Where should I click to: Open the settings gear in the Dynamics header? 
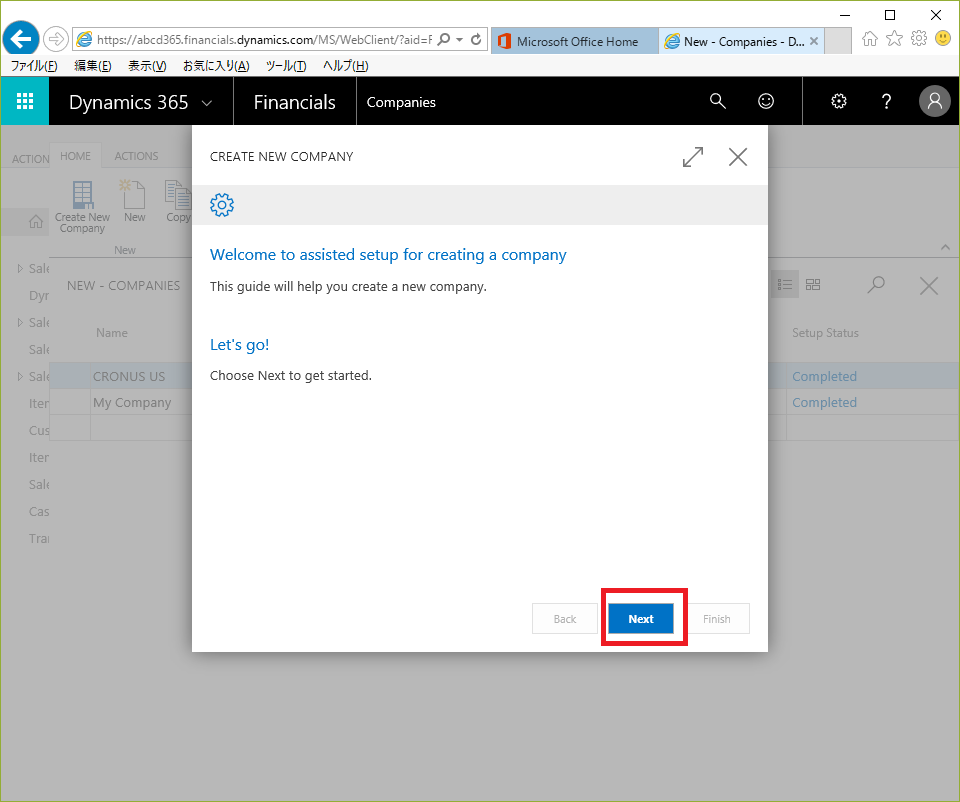point(839,101)
